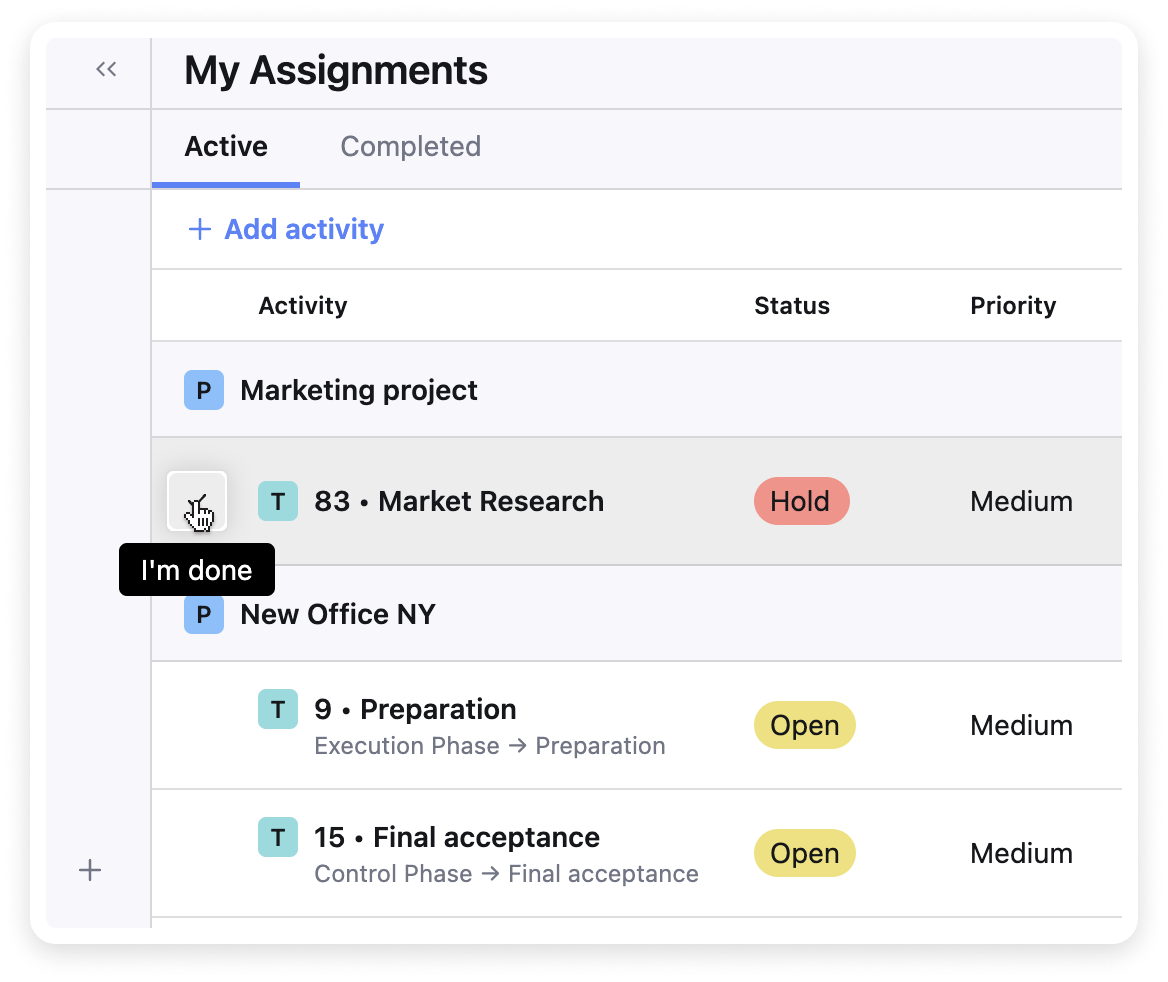Open the Hold status dropdown
Viewport: 1168px width, 982px height.
point(801,501)
